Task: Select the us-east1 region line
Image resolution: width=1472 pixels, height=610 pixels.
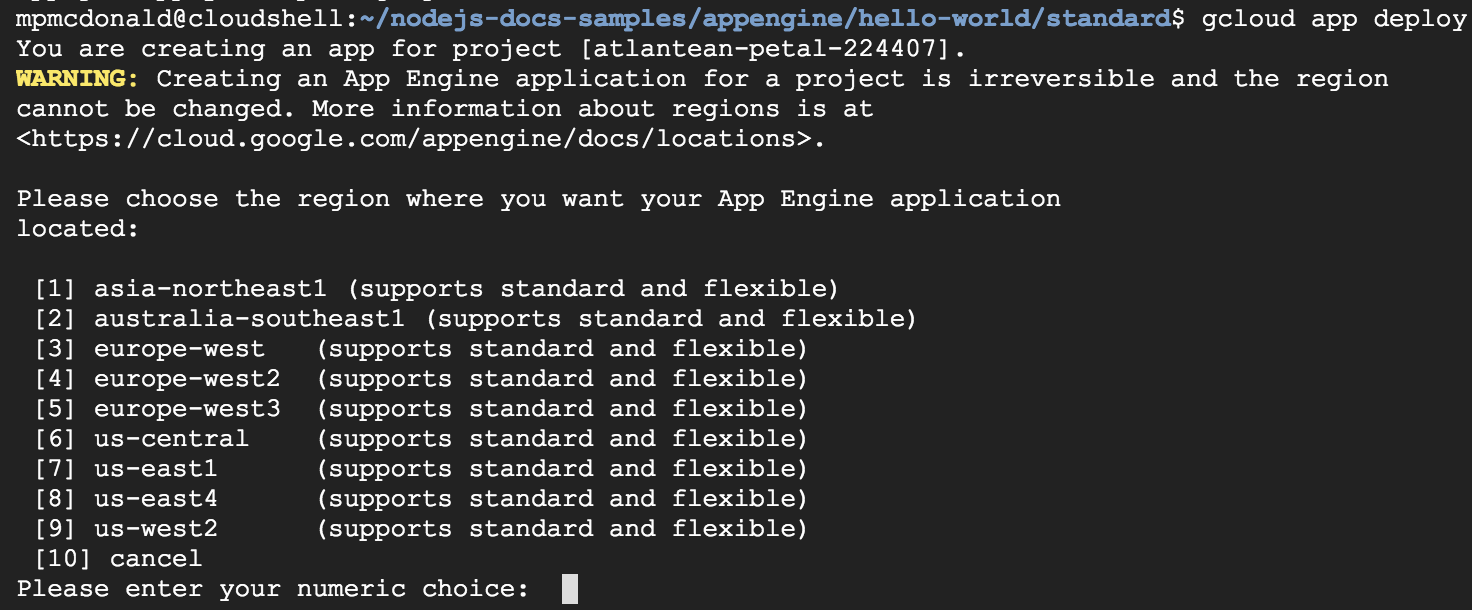Action: [x=155, y=469]
